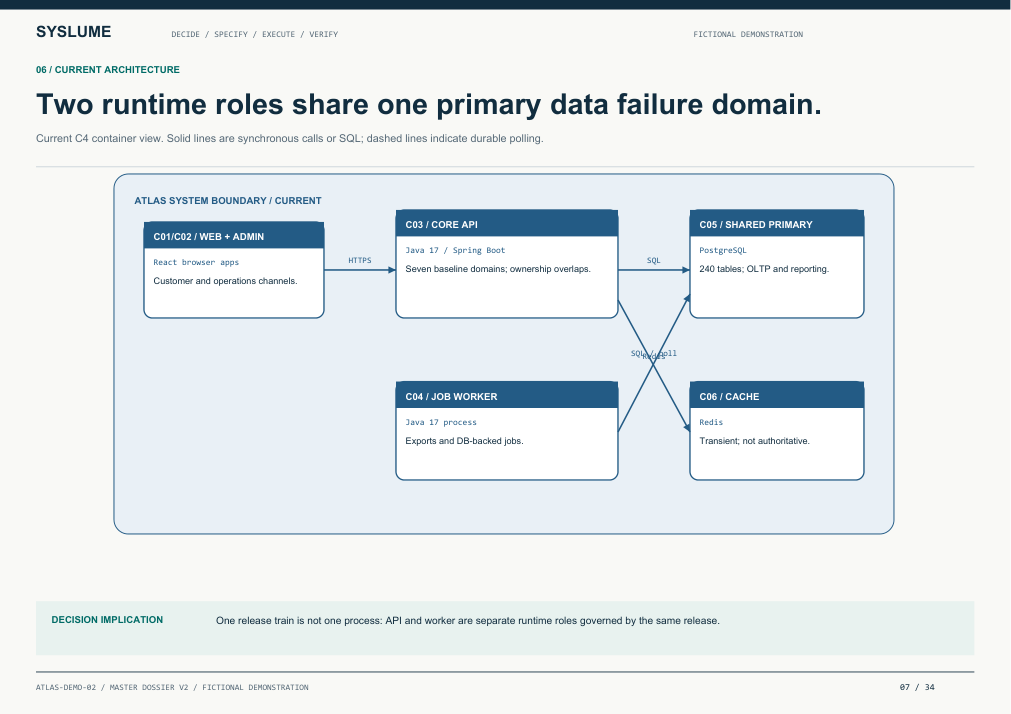
Task: Click 'Java 17 process' text
Action: (x=441, y=422)
